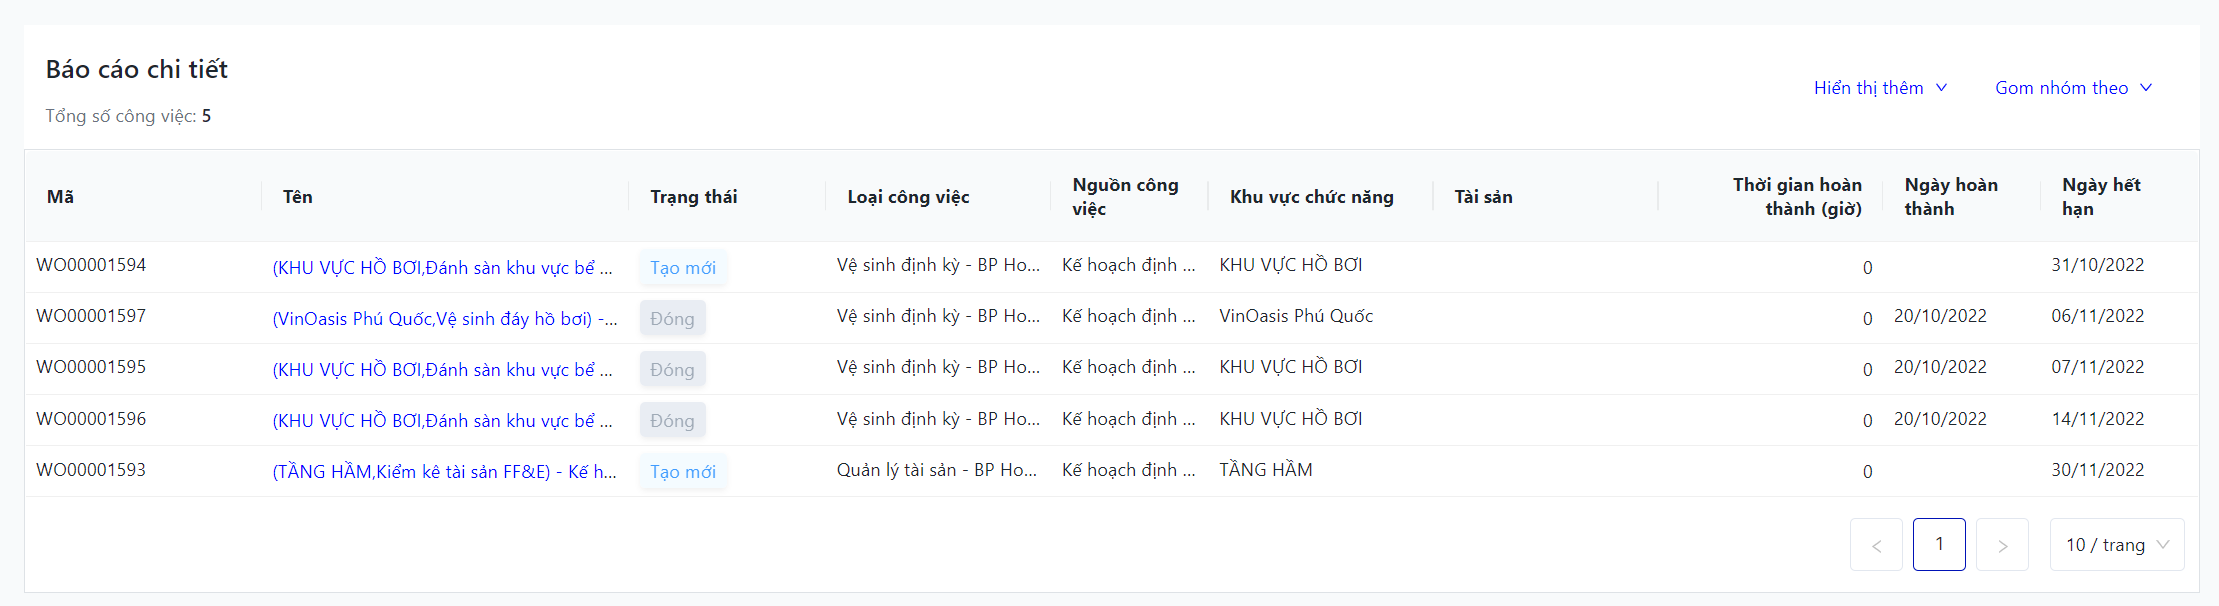The width and height of the screenshot is (2219, 606).
Task: Click the 'Ngày hết hạn' column header
Action: click(2100, 197)
